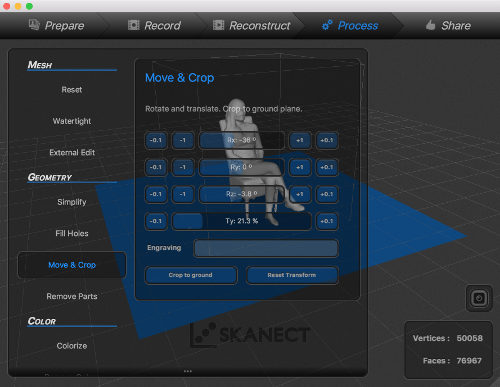Click the Reconstruct film-play icon
Viewport: 500px width, 387px height.
218,25
